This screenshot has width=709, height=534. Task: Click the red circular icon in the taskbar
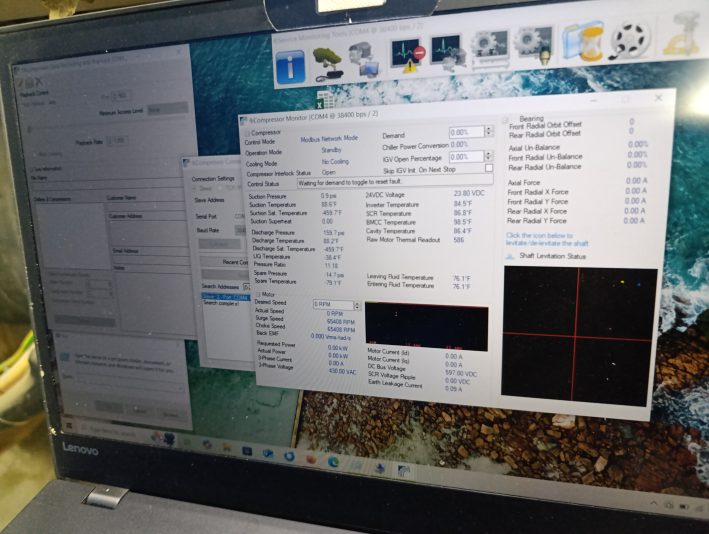(x=311, y=459)
